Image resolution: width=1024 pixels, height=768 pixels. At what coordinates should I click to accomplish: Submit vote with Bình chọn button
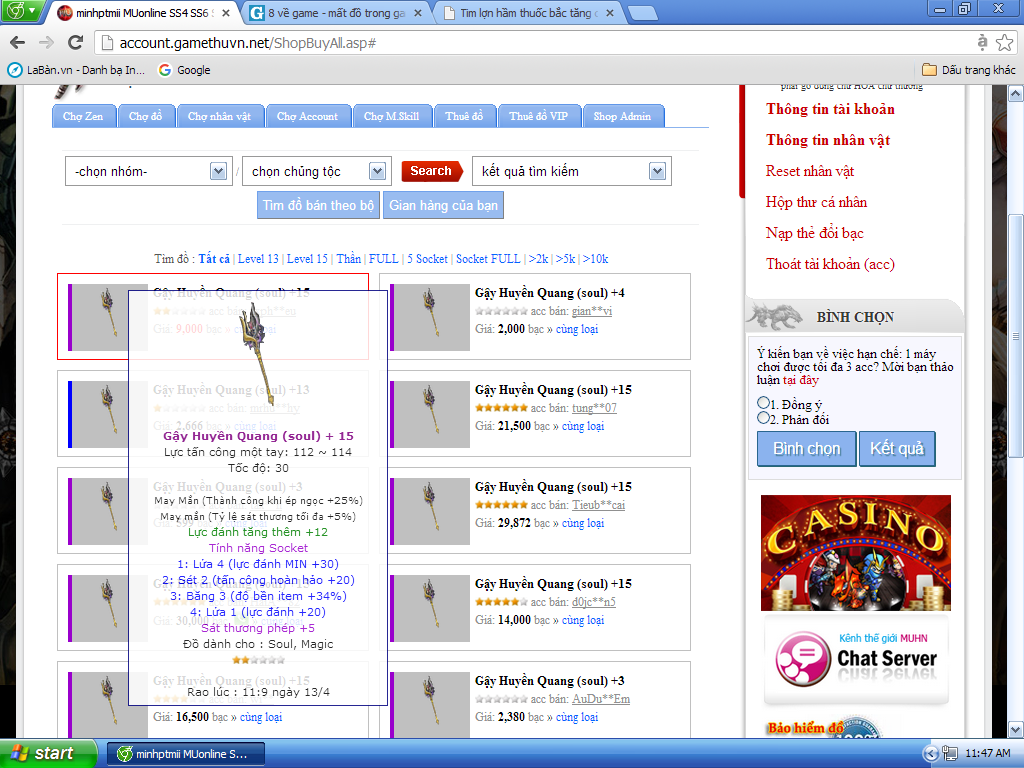click(807, 449)
